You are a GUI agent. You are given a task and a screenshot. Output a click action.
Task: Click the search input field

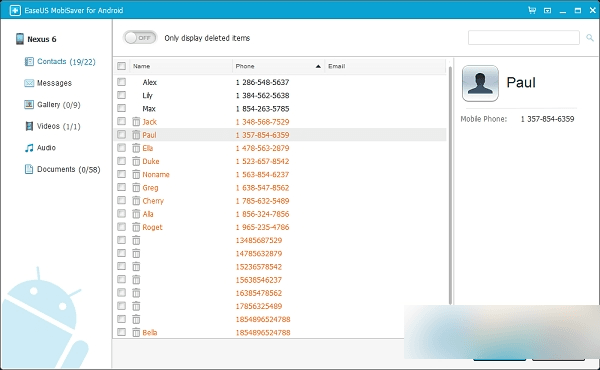click(523, 37)
